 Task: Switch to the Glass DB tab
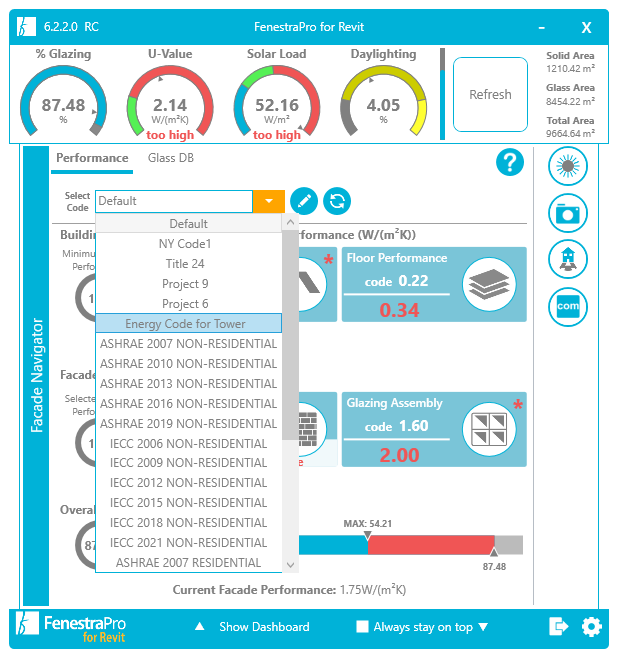[171, 158]
